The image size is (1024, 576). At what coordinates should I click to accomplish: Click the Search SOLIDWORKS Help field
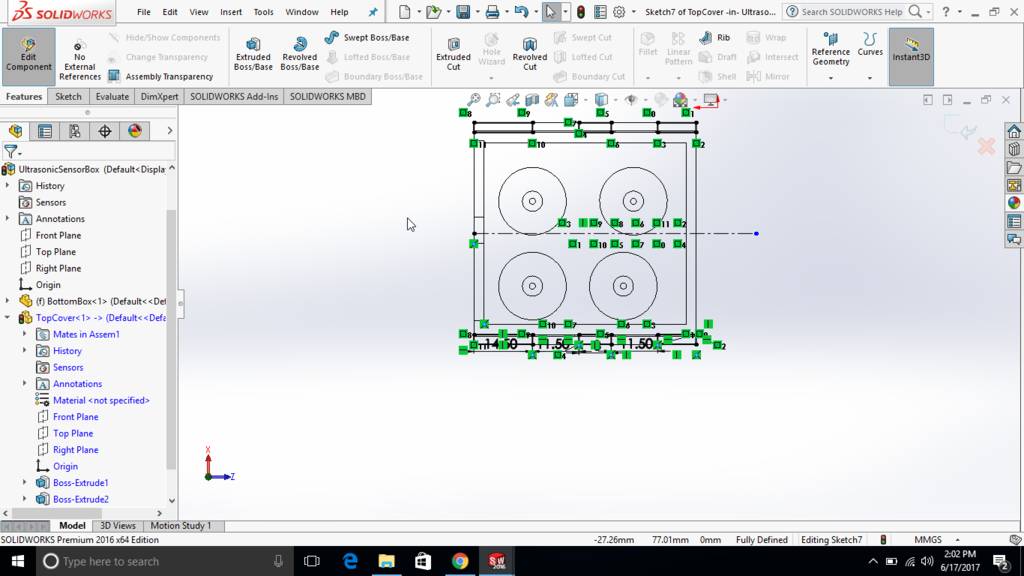pos(852,12)
